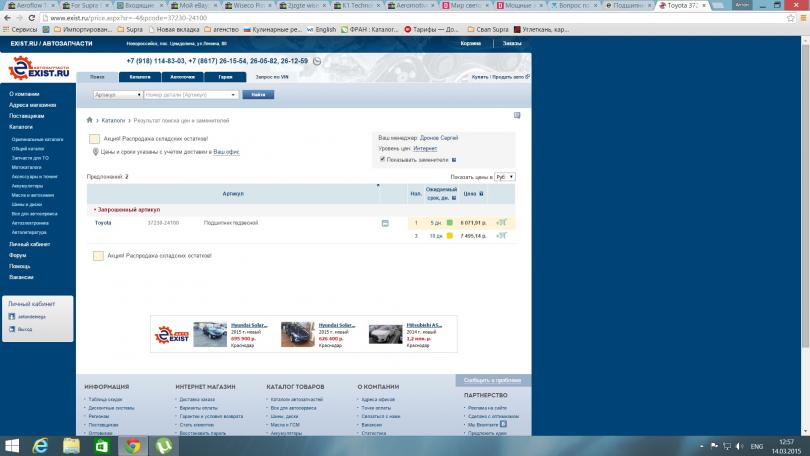Viewport: 810px width, 456px height.
Task: Open File Explorer from taskbar
Action: pos(71,446)
